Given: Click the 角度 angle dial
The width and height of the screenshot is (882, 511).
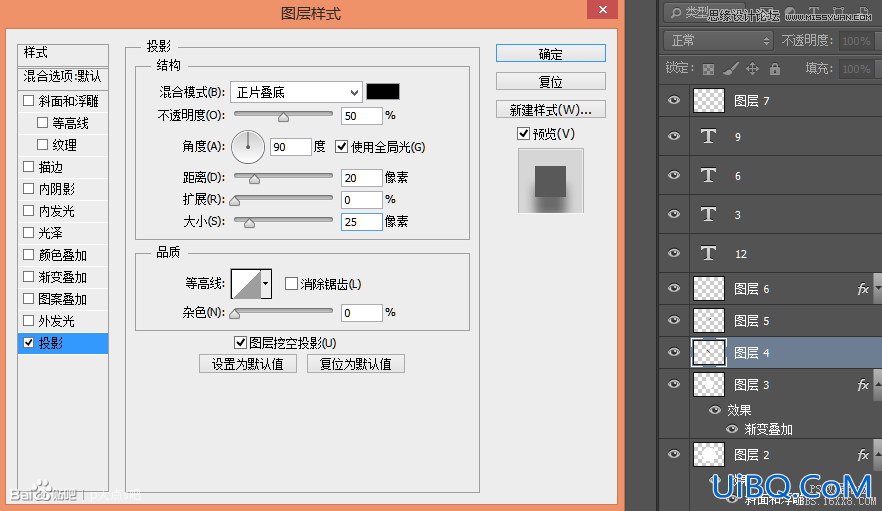Looking at the screenshot, I should point(248,146).
